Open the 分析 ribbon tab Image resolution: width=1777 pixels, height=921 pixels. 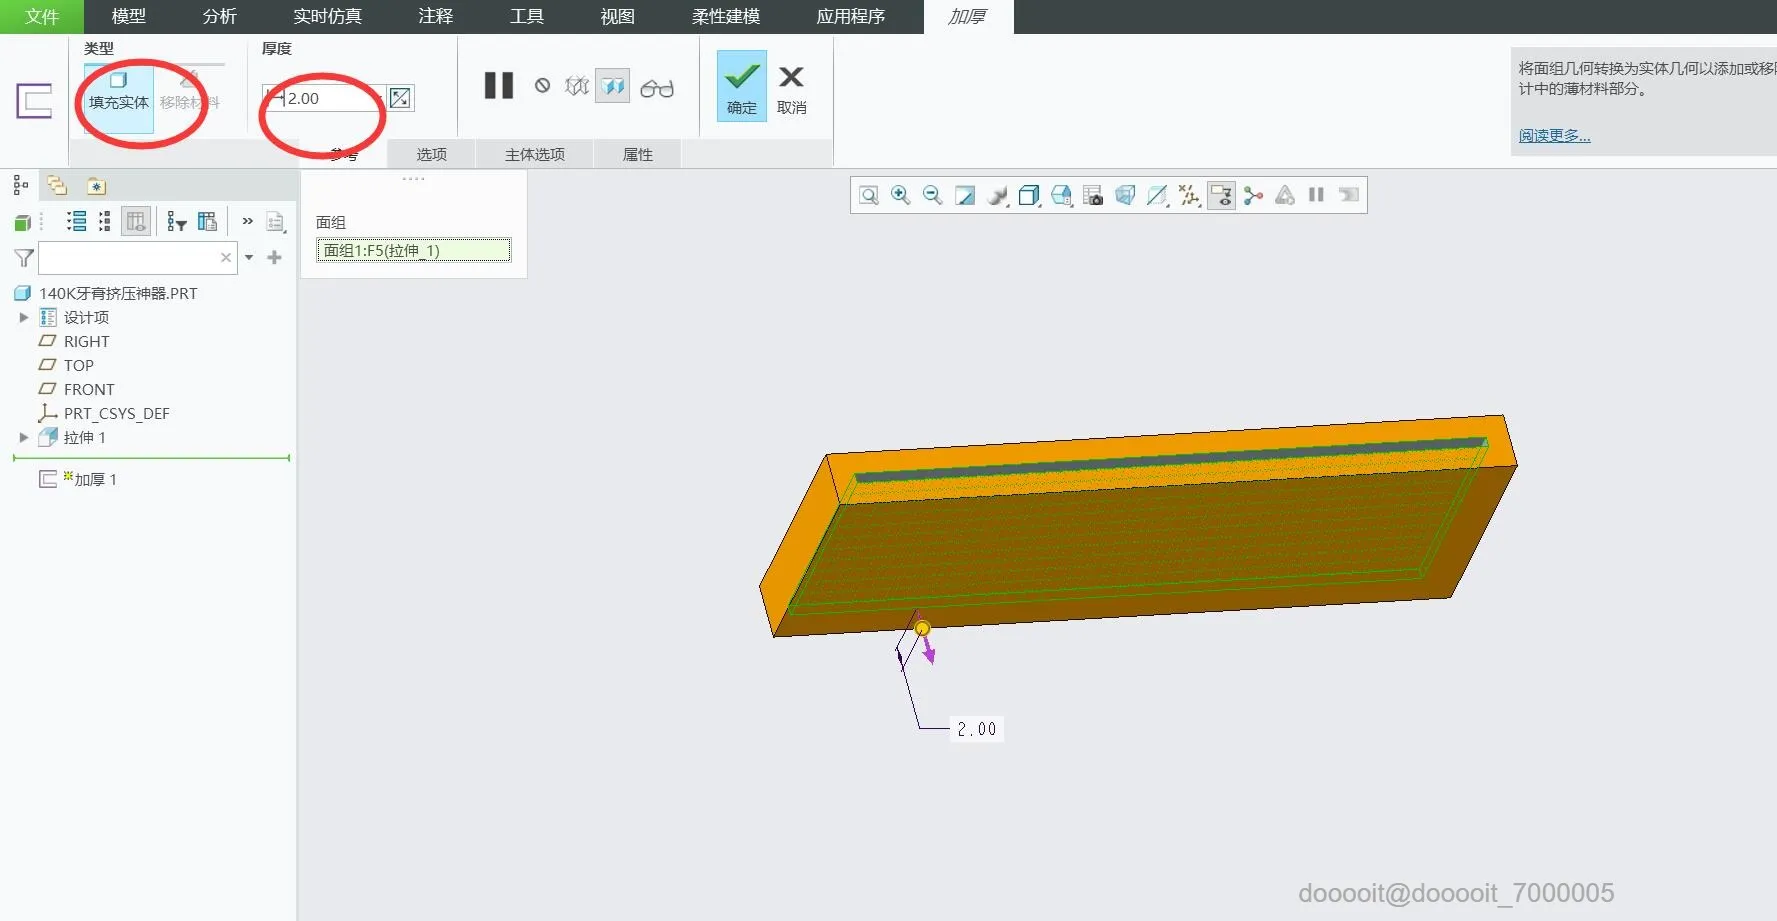tap(219, 17)
